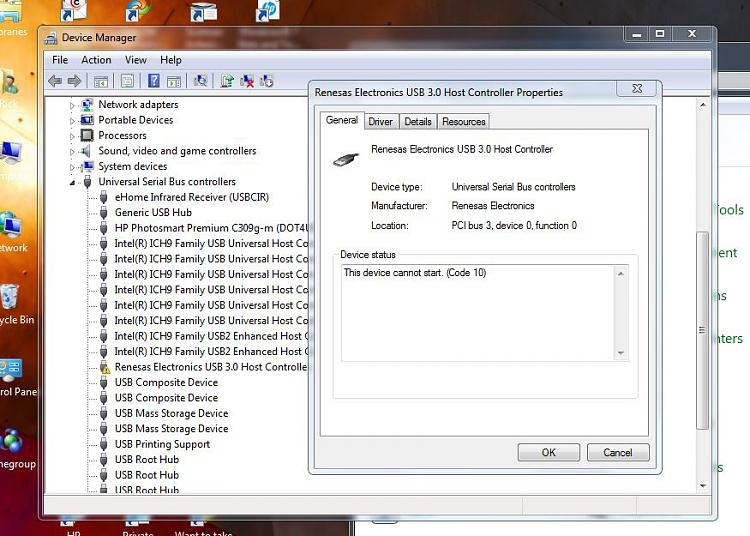Viewport: 750px width, 536px height.
Task: Click the blue Help question mark icon
Action: coord(154,80)
